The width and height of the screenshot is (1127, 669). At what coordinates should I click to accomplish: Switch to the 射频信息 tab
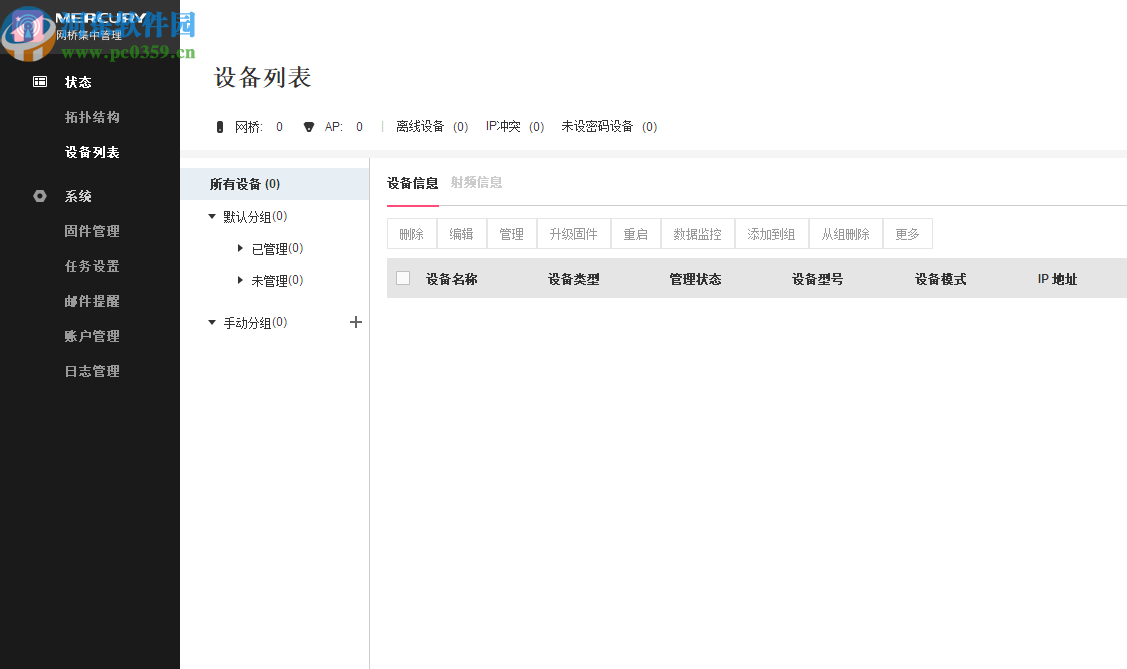pos(475,182)
